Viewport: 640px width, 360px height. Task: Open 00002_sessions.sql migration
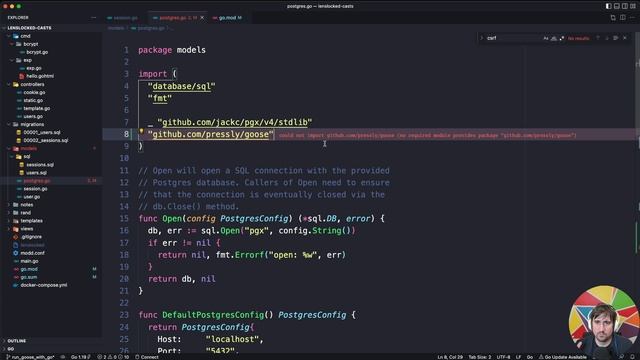click(46, 140)
